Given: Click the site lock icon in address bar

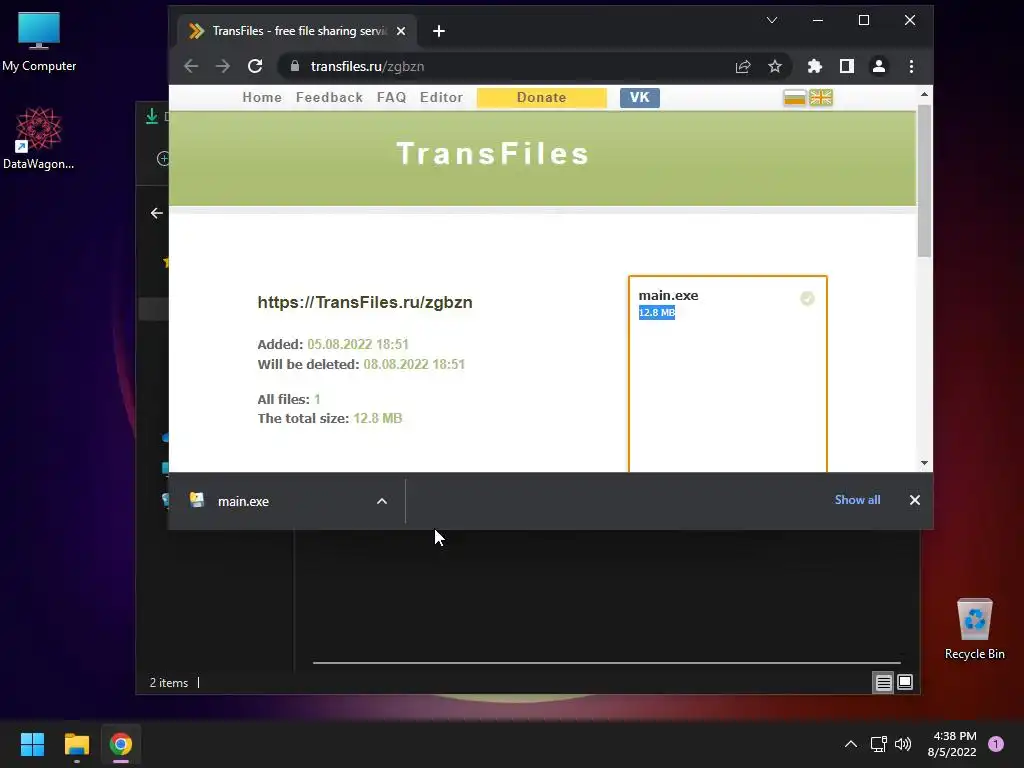Looking at the screenshot, I should 295,66.
